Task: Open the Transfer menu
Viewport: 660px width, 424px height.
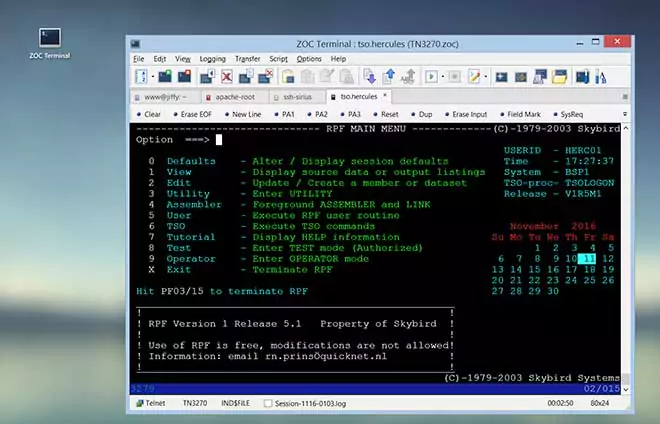Action: tap(248, 59)
